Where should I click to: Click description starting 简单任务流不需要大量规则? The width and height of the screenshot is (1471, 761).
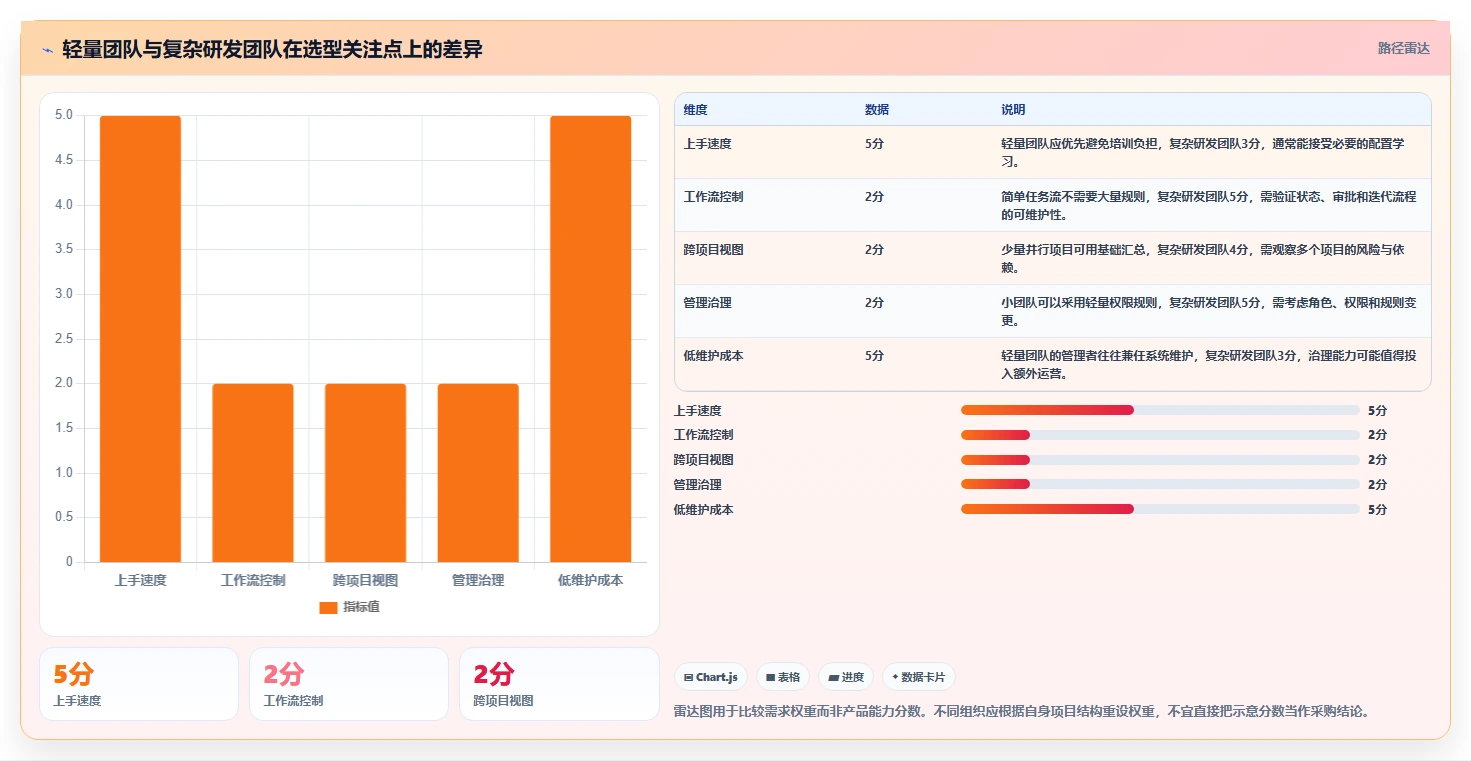1209,205
